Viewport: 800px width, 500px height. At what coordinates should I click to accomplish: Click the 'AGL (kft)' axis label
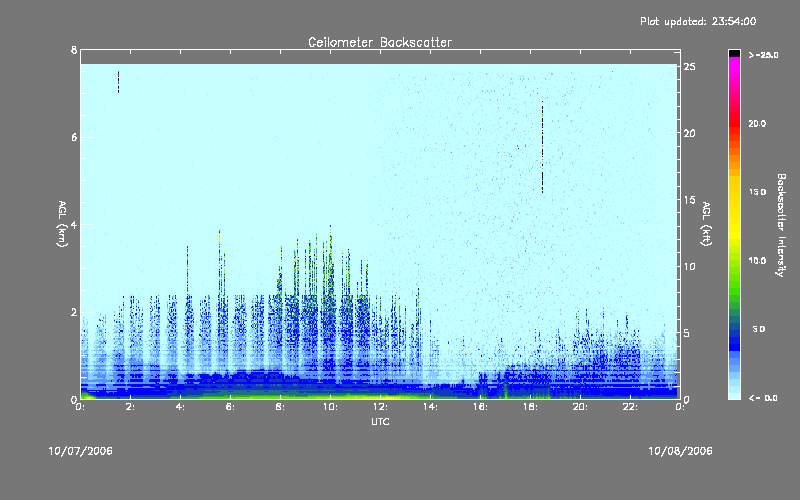706,224
